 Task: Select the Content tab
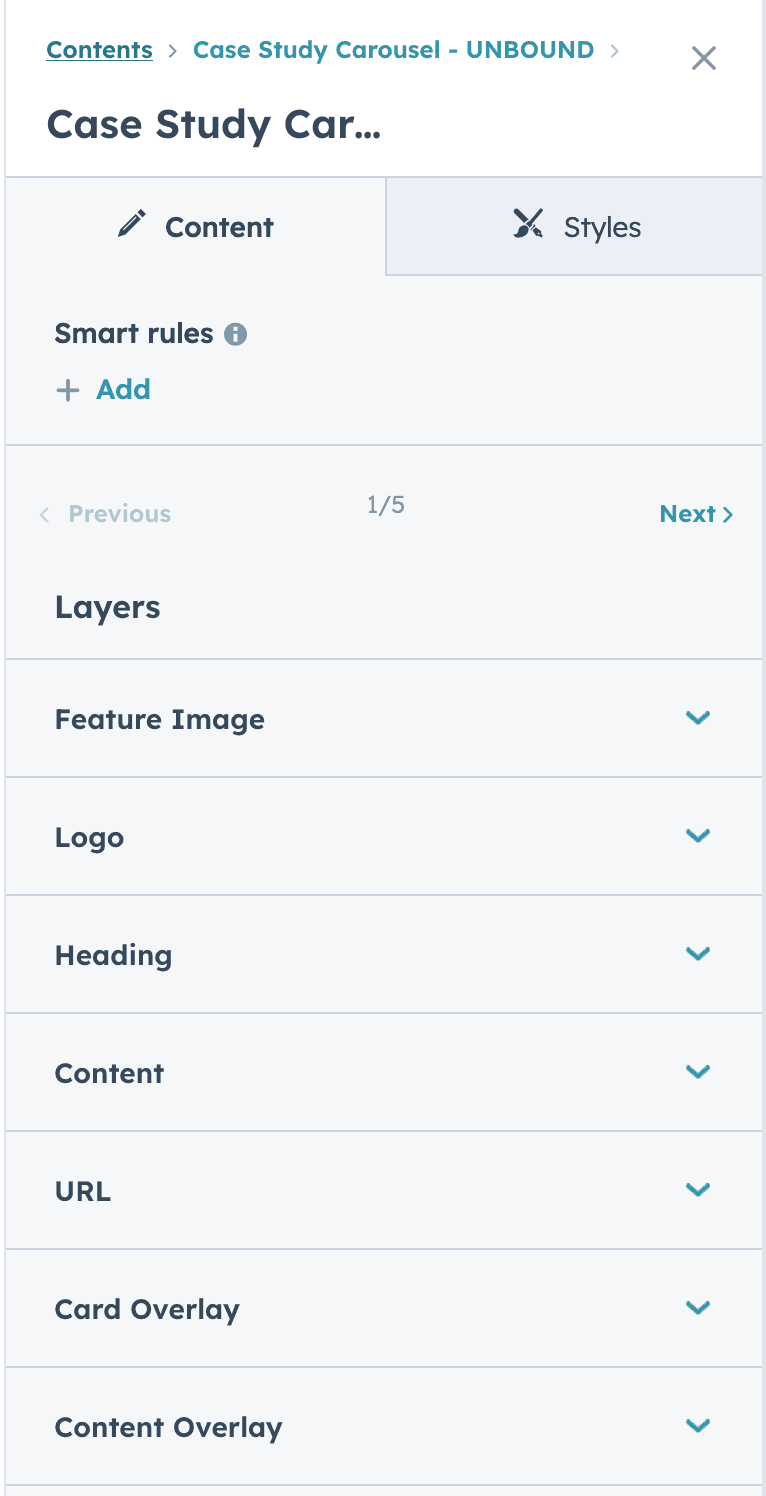point(218,226)
